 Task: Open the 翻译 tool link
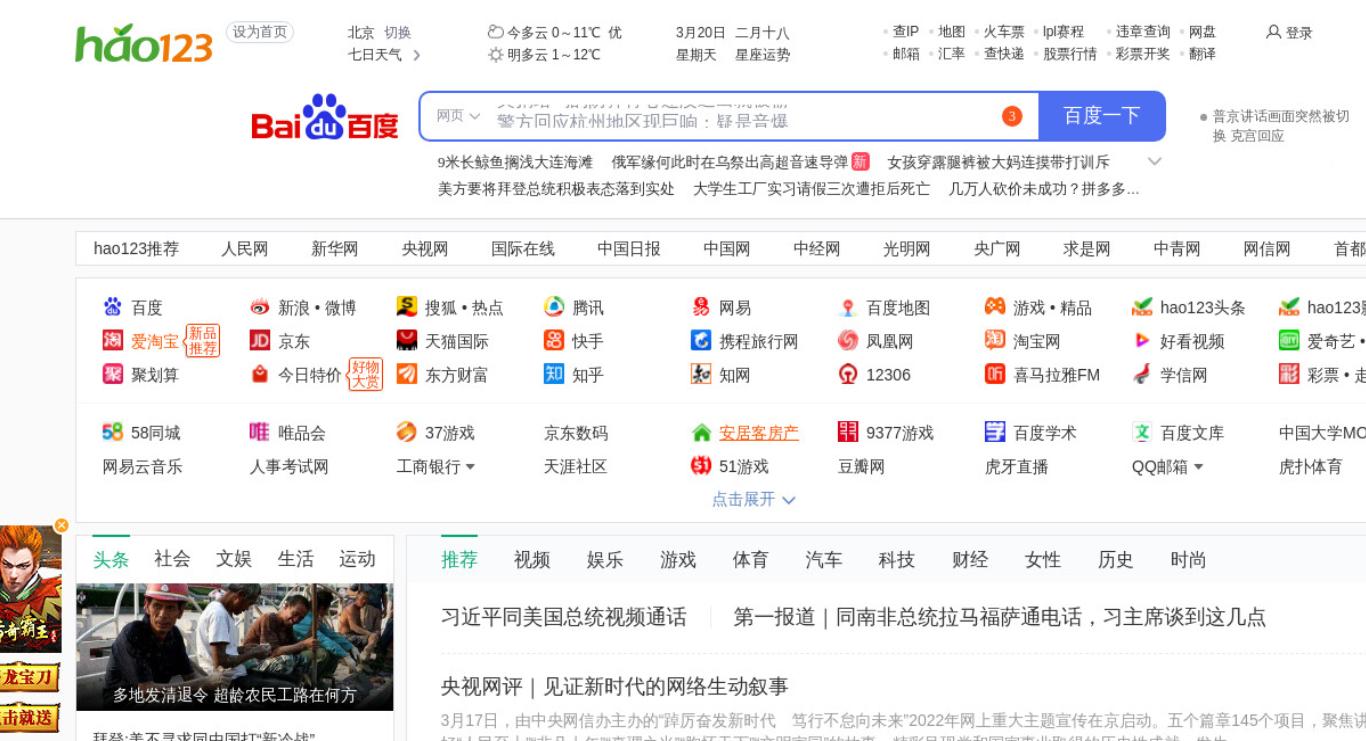pyautogui.click(x=1203, y=54)
